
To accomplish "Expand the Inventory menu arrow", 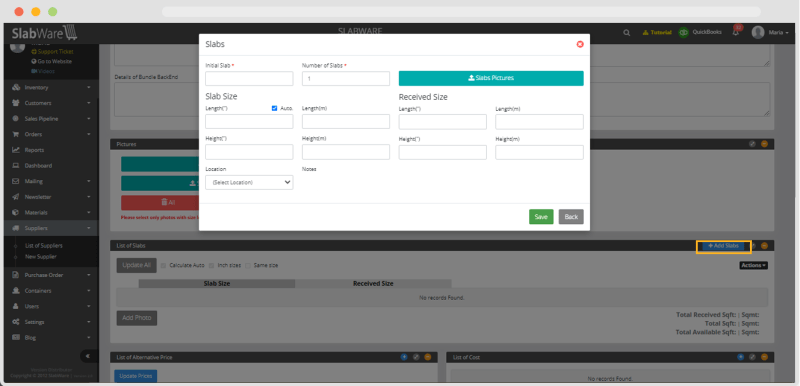I will (89, 88).
